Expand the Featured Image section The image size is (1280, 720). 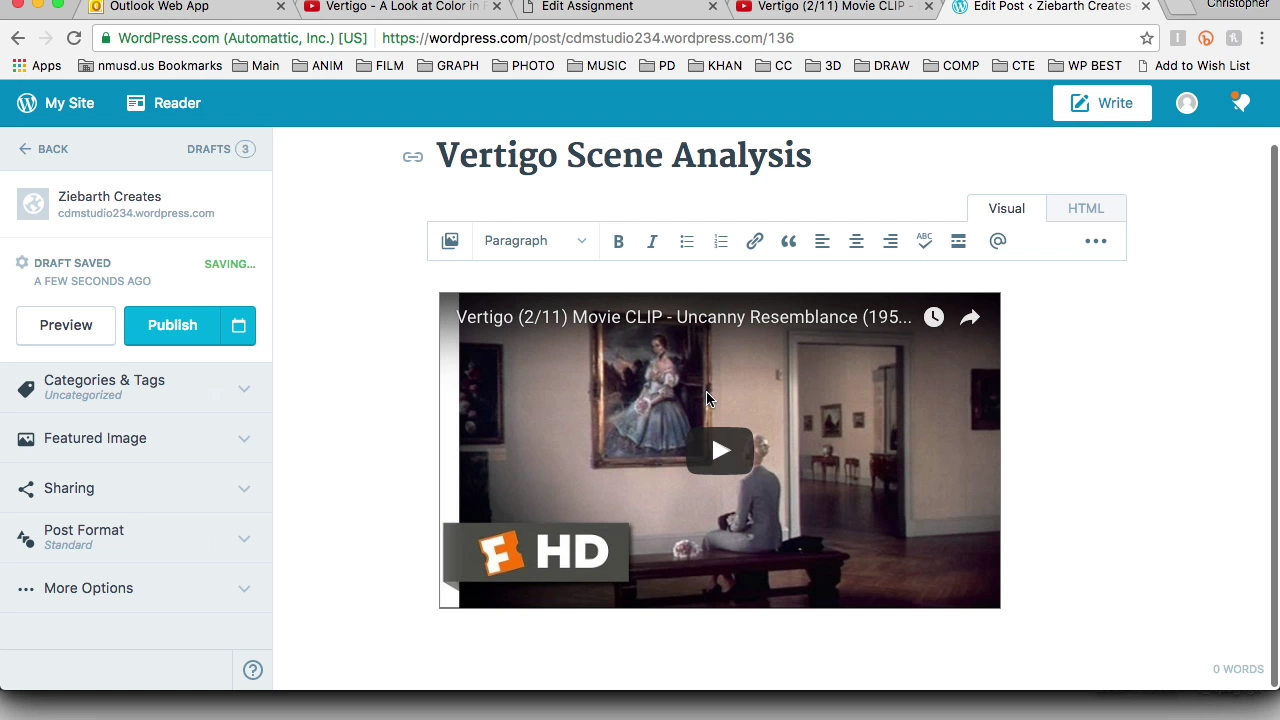136,438
